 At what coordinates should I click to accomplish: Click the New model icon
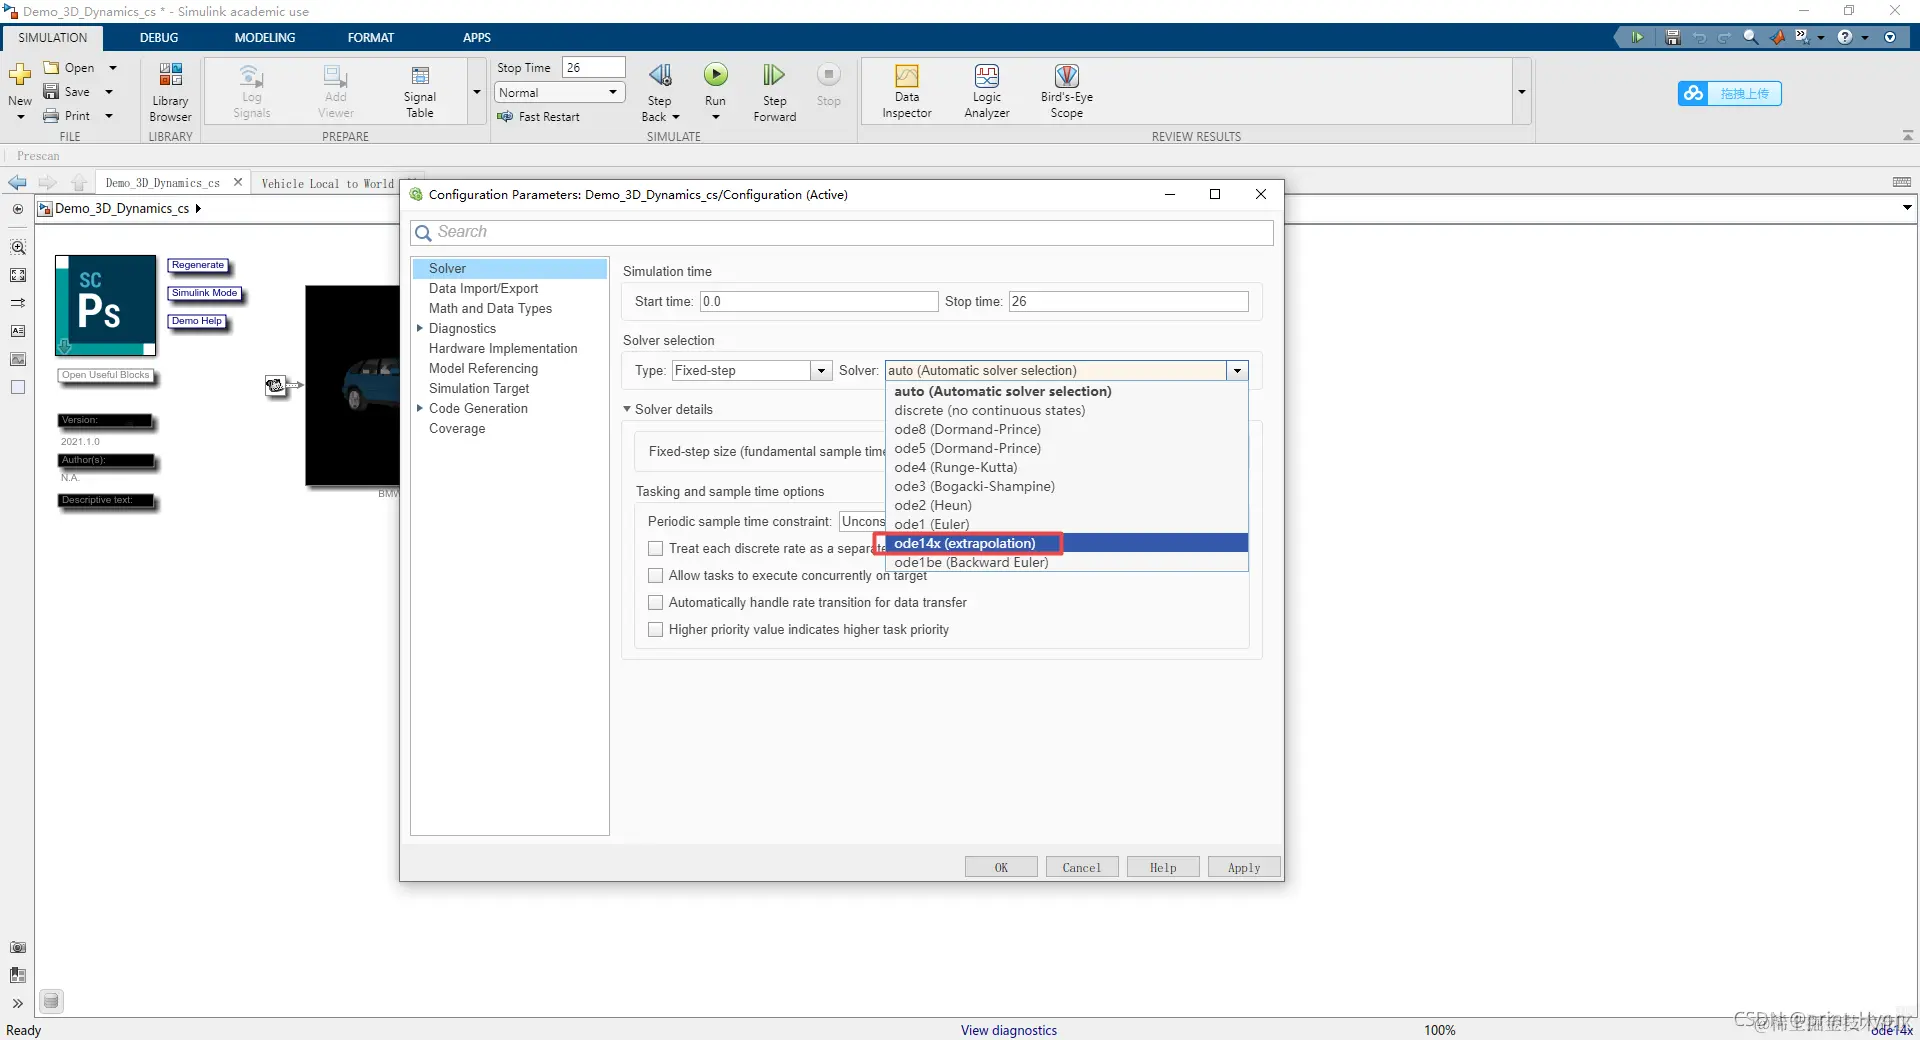pos(20,76)
